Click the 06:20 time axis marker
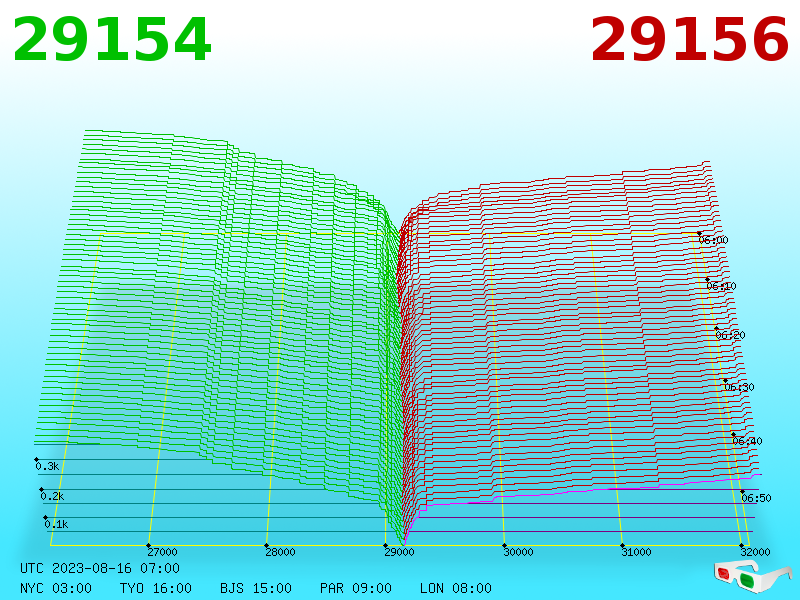This screenshot has height=600, width=800. tap(731, 335)
